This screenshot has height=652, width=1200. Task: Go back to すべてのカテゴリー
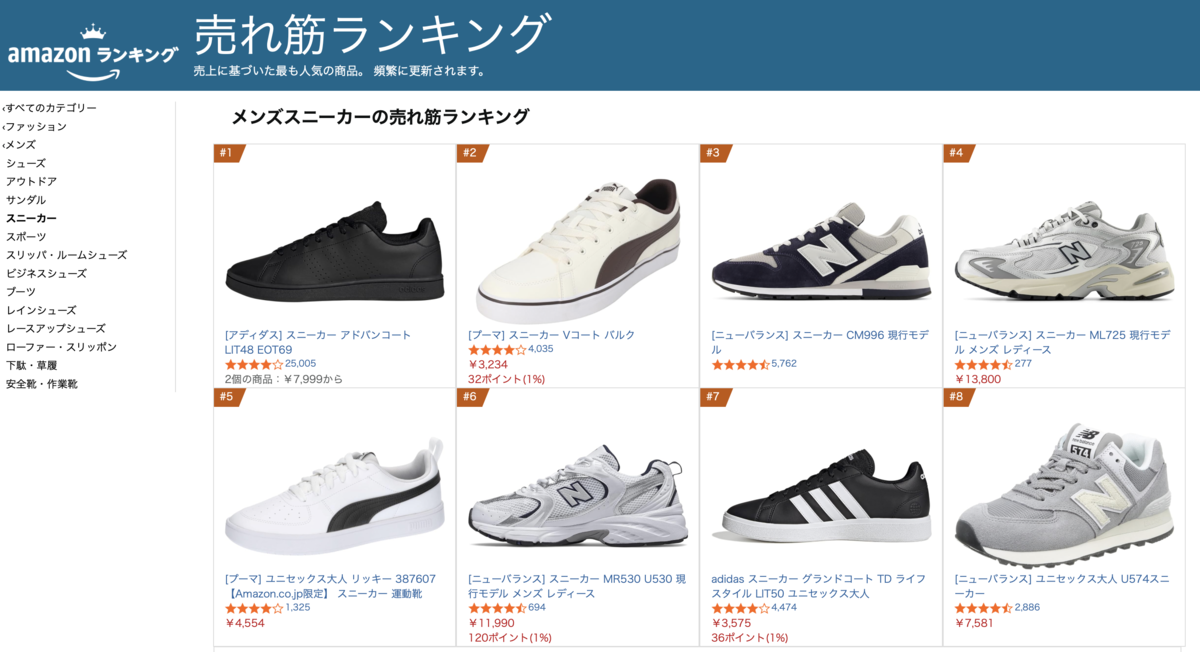[51, 108]
